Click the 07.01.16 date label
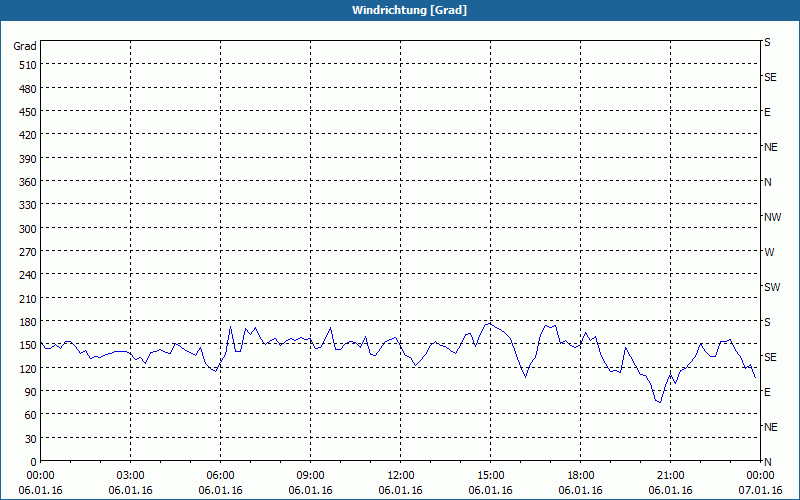The height and width of the screenshot is (500, 800). (760, 490)
